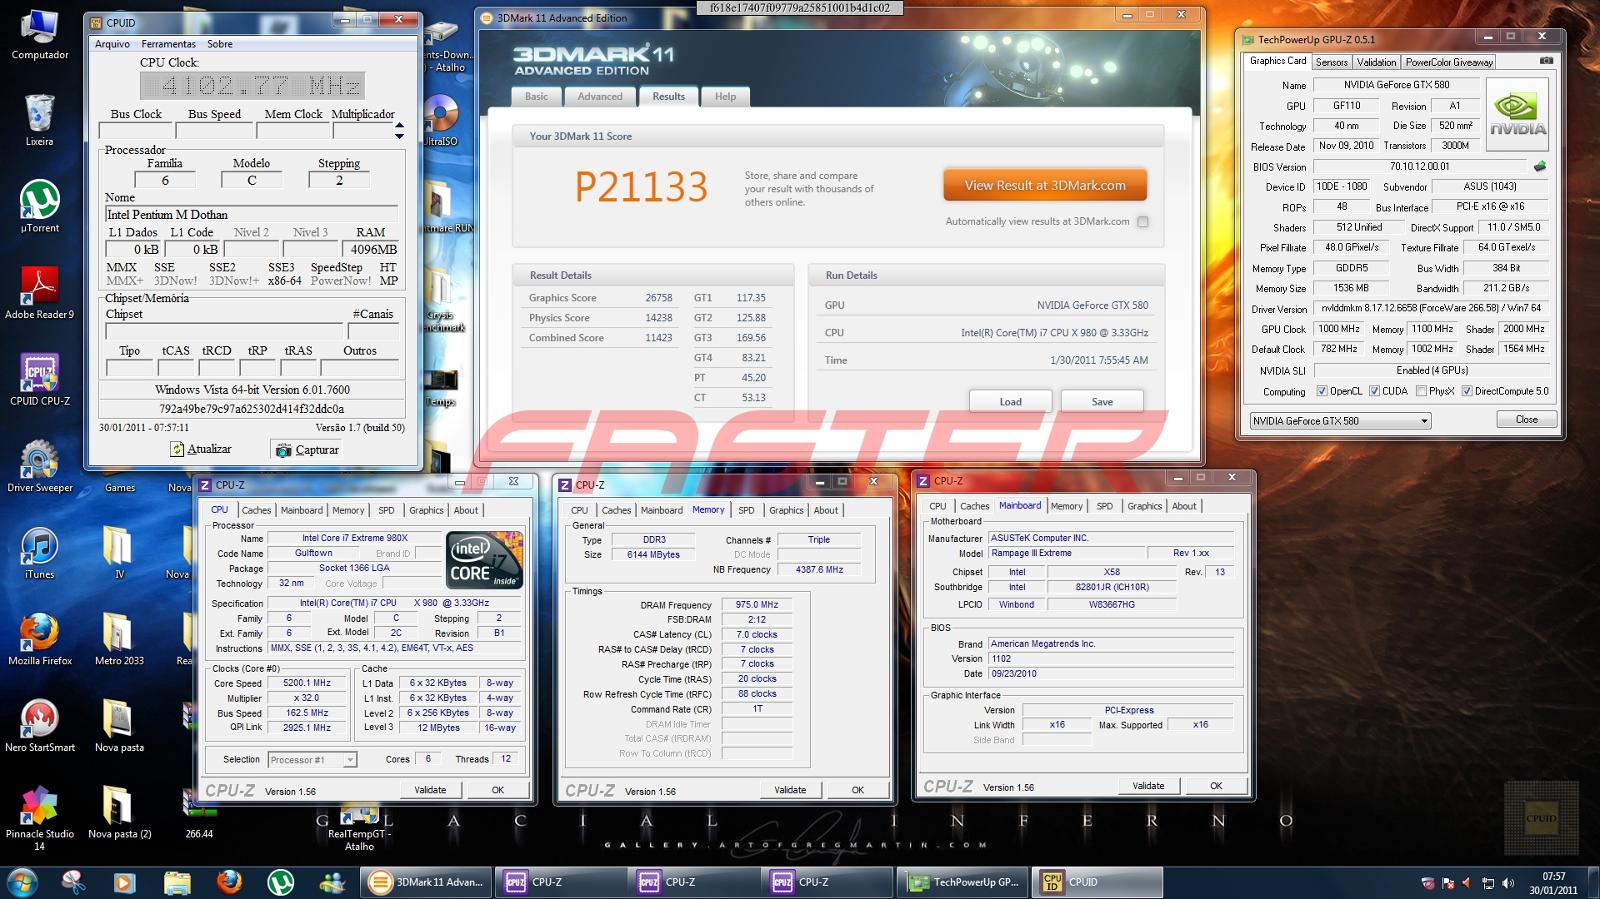Open the Lixeira recycle bin icon
This screenshot has width=1600, height=899.
click(40, 120)
